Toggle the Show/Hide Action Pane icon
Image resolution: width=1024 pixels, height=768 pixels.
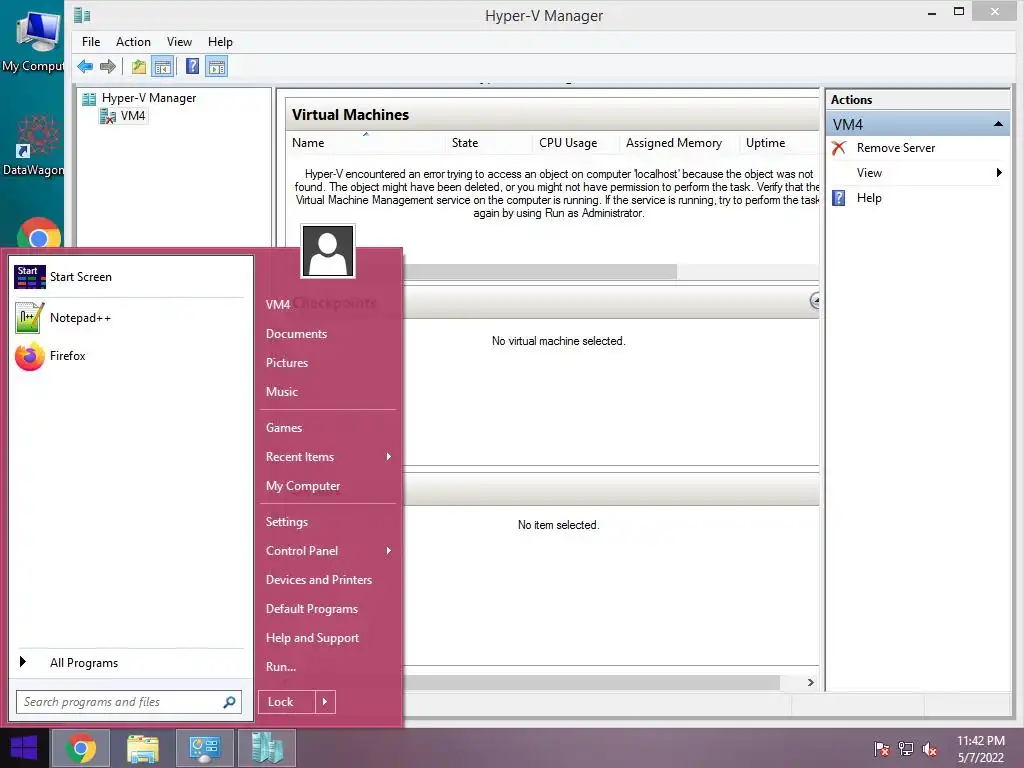coord(217,67)
